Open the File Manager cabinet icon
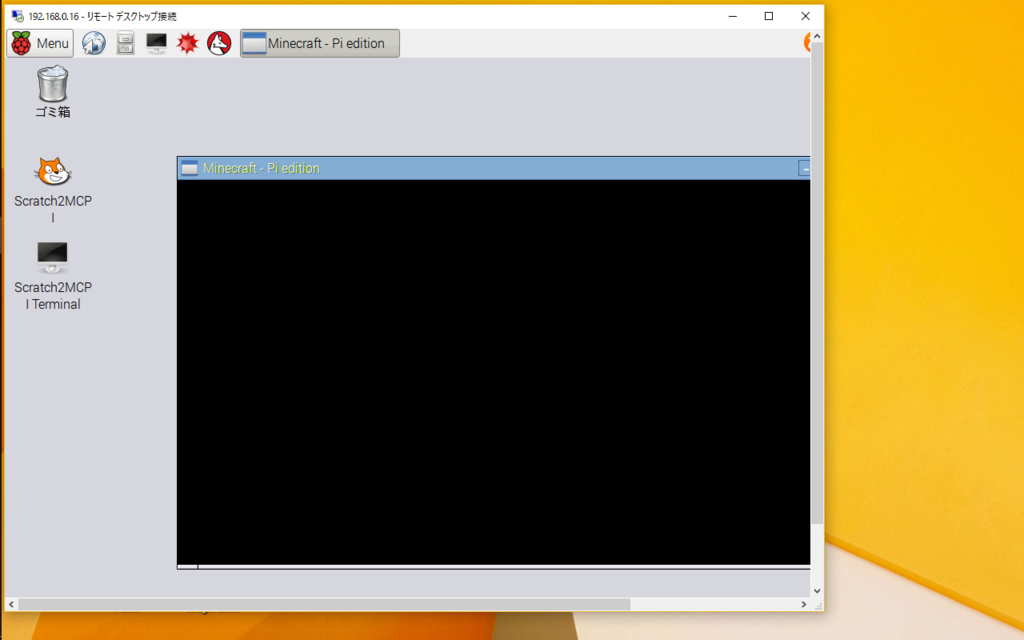 click(x=125, y=43)
